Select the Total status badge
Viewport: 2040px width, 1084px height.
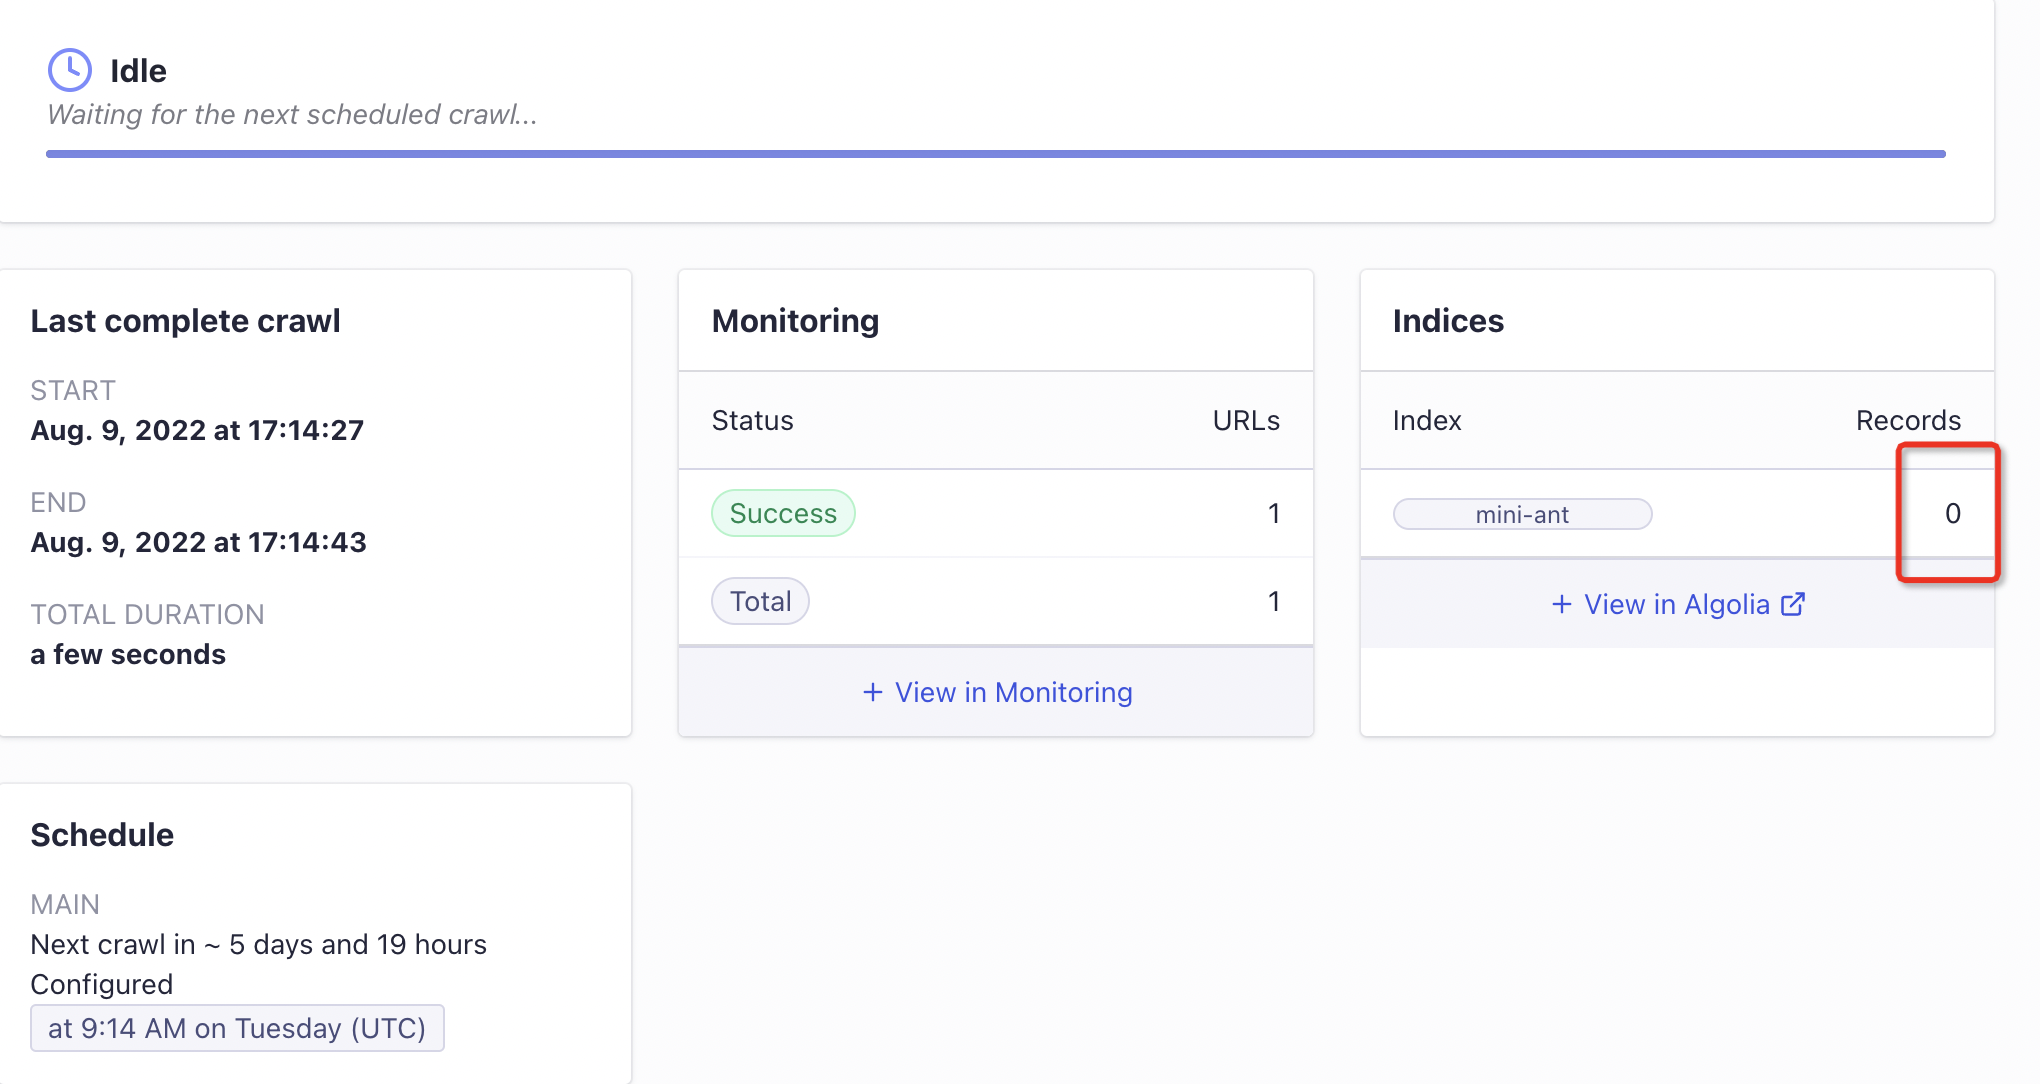[x=760, y=600]
